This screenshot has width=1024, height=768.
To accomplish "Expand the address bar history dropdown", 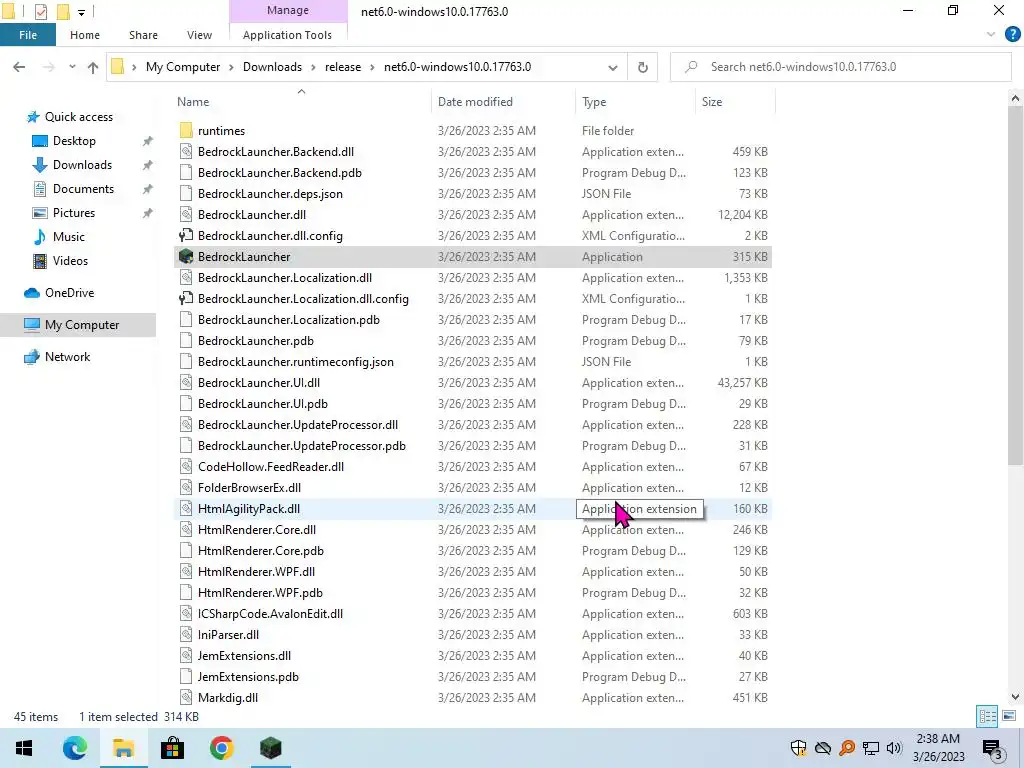I will tap(613, 67).
